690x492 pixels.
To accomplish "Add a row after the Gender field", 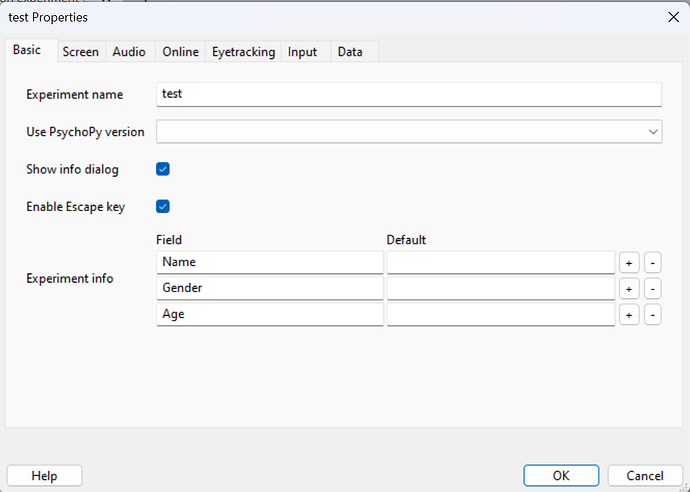I will [629, 289].
